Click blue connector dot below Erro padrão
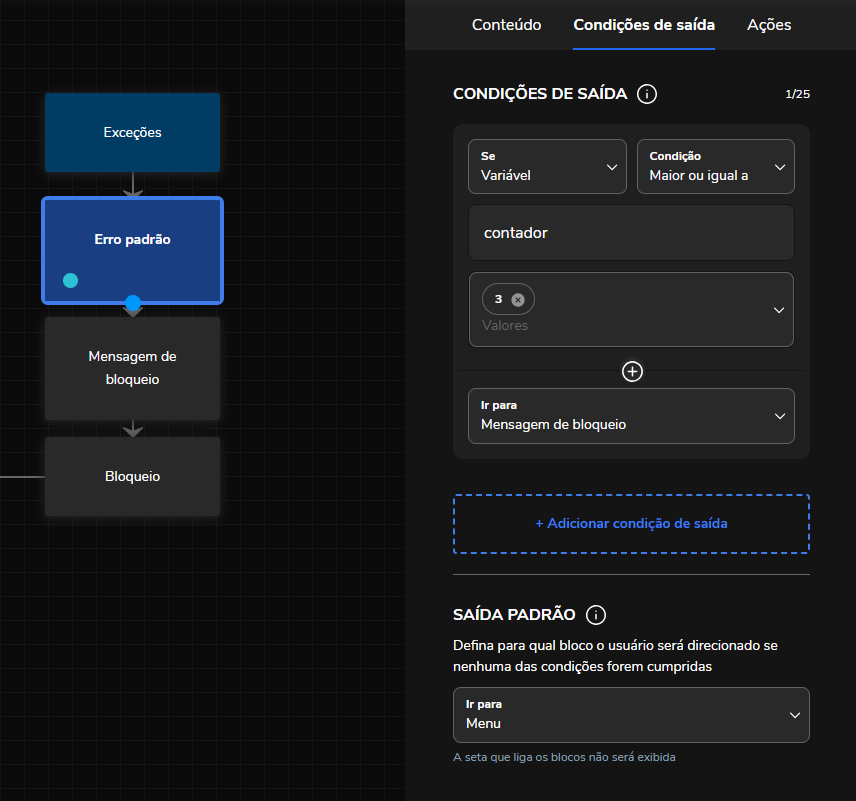Screen dimensions: 856x801 tap(133, 302)
